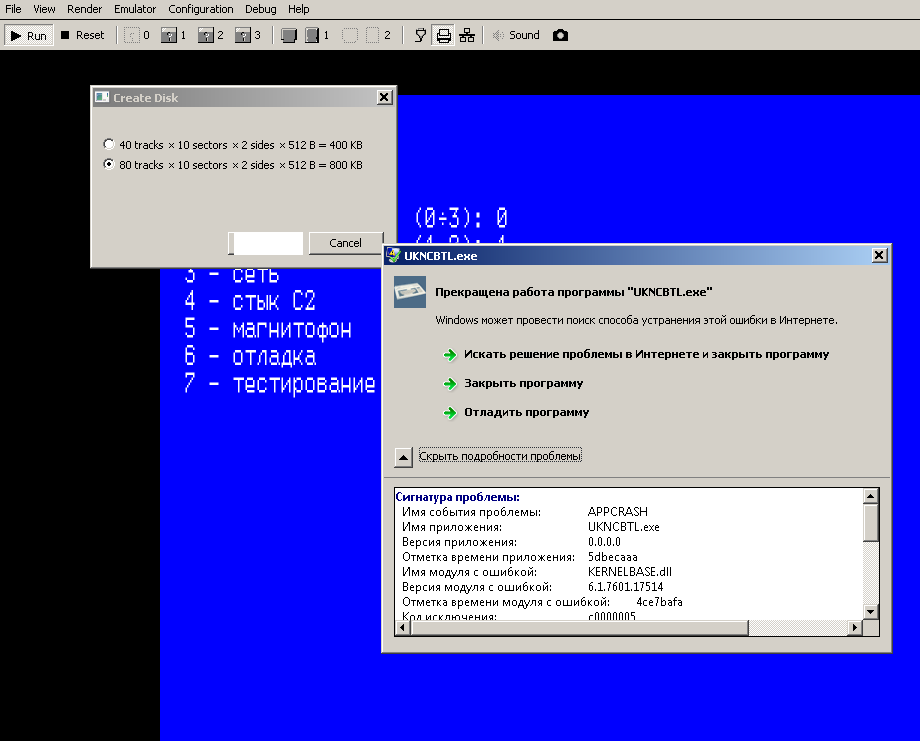
Task: Collapse details with up-arrow expander button
Action: tap(403, 456)
